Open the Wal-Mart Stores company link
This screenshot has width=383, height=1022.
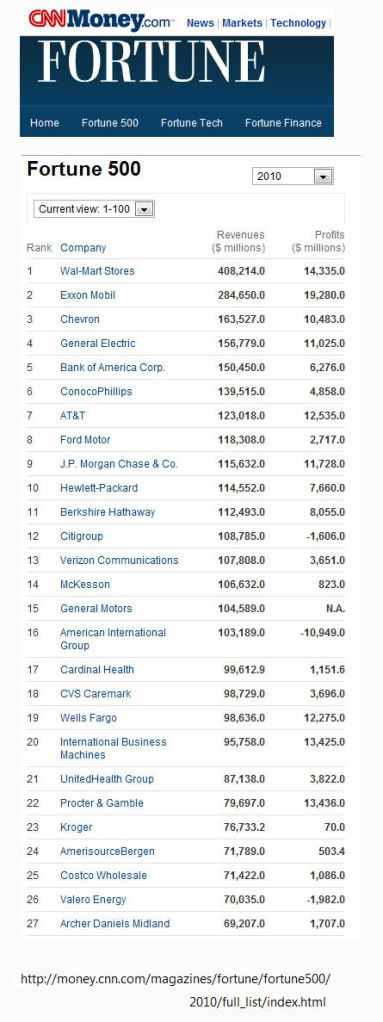pyautogui.click(x=97, y=270)
